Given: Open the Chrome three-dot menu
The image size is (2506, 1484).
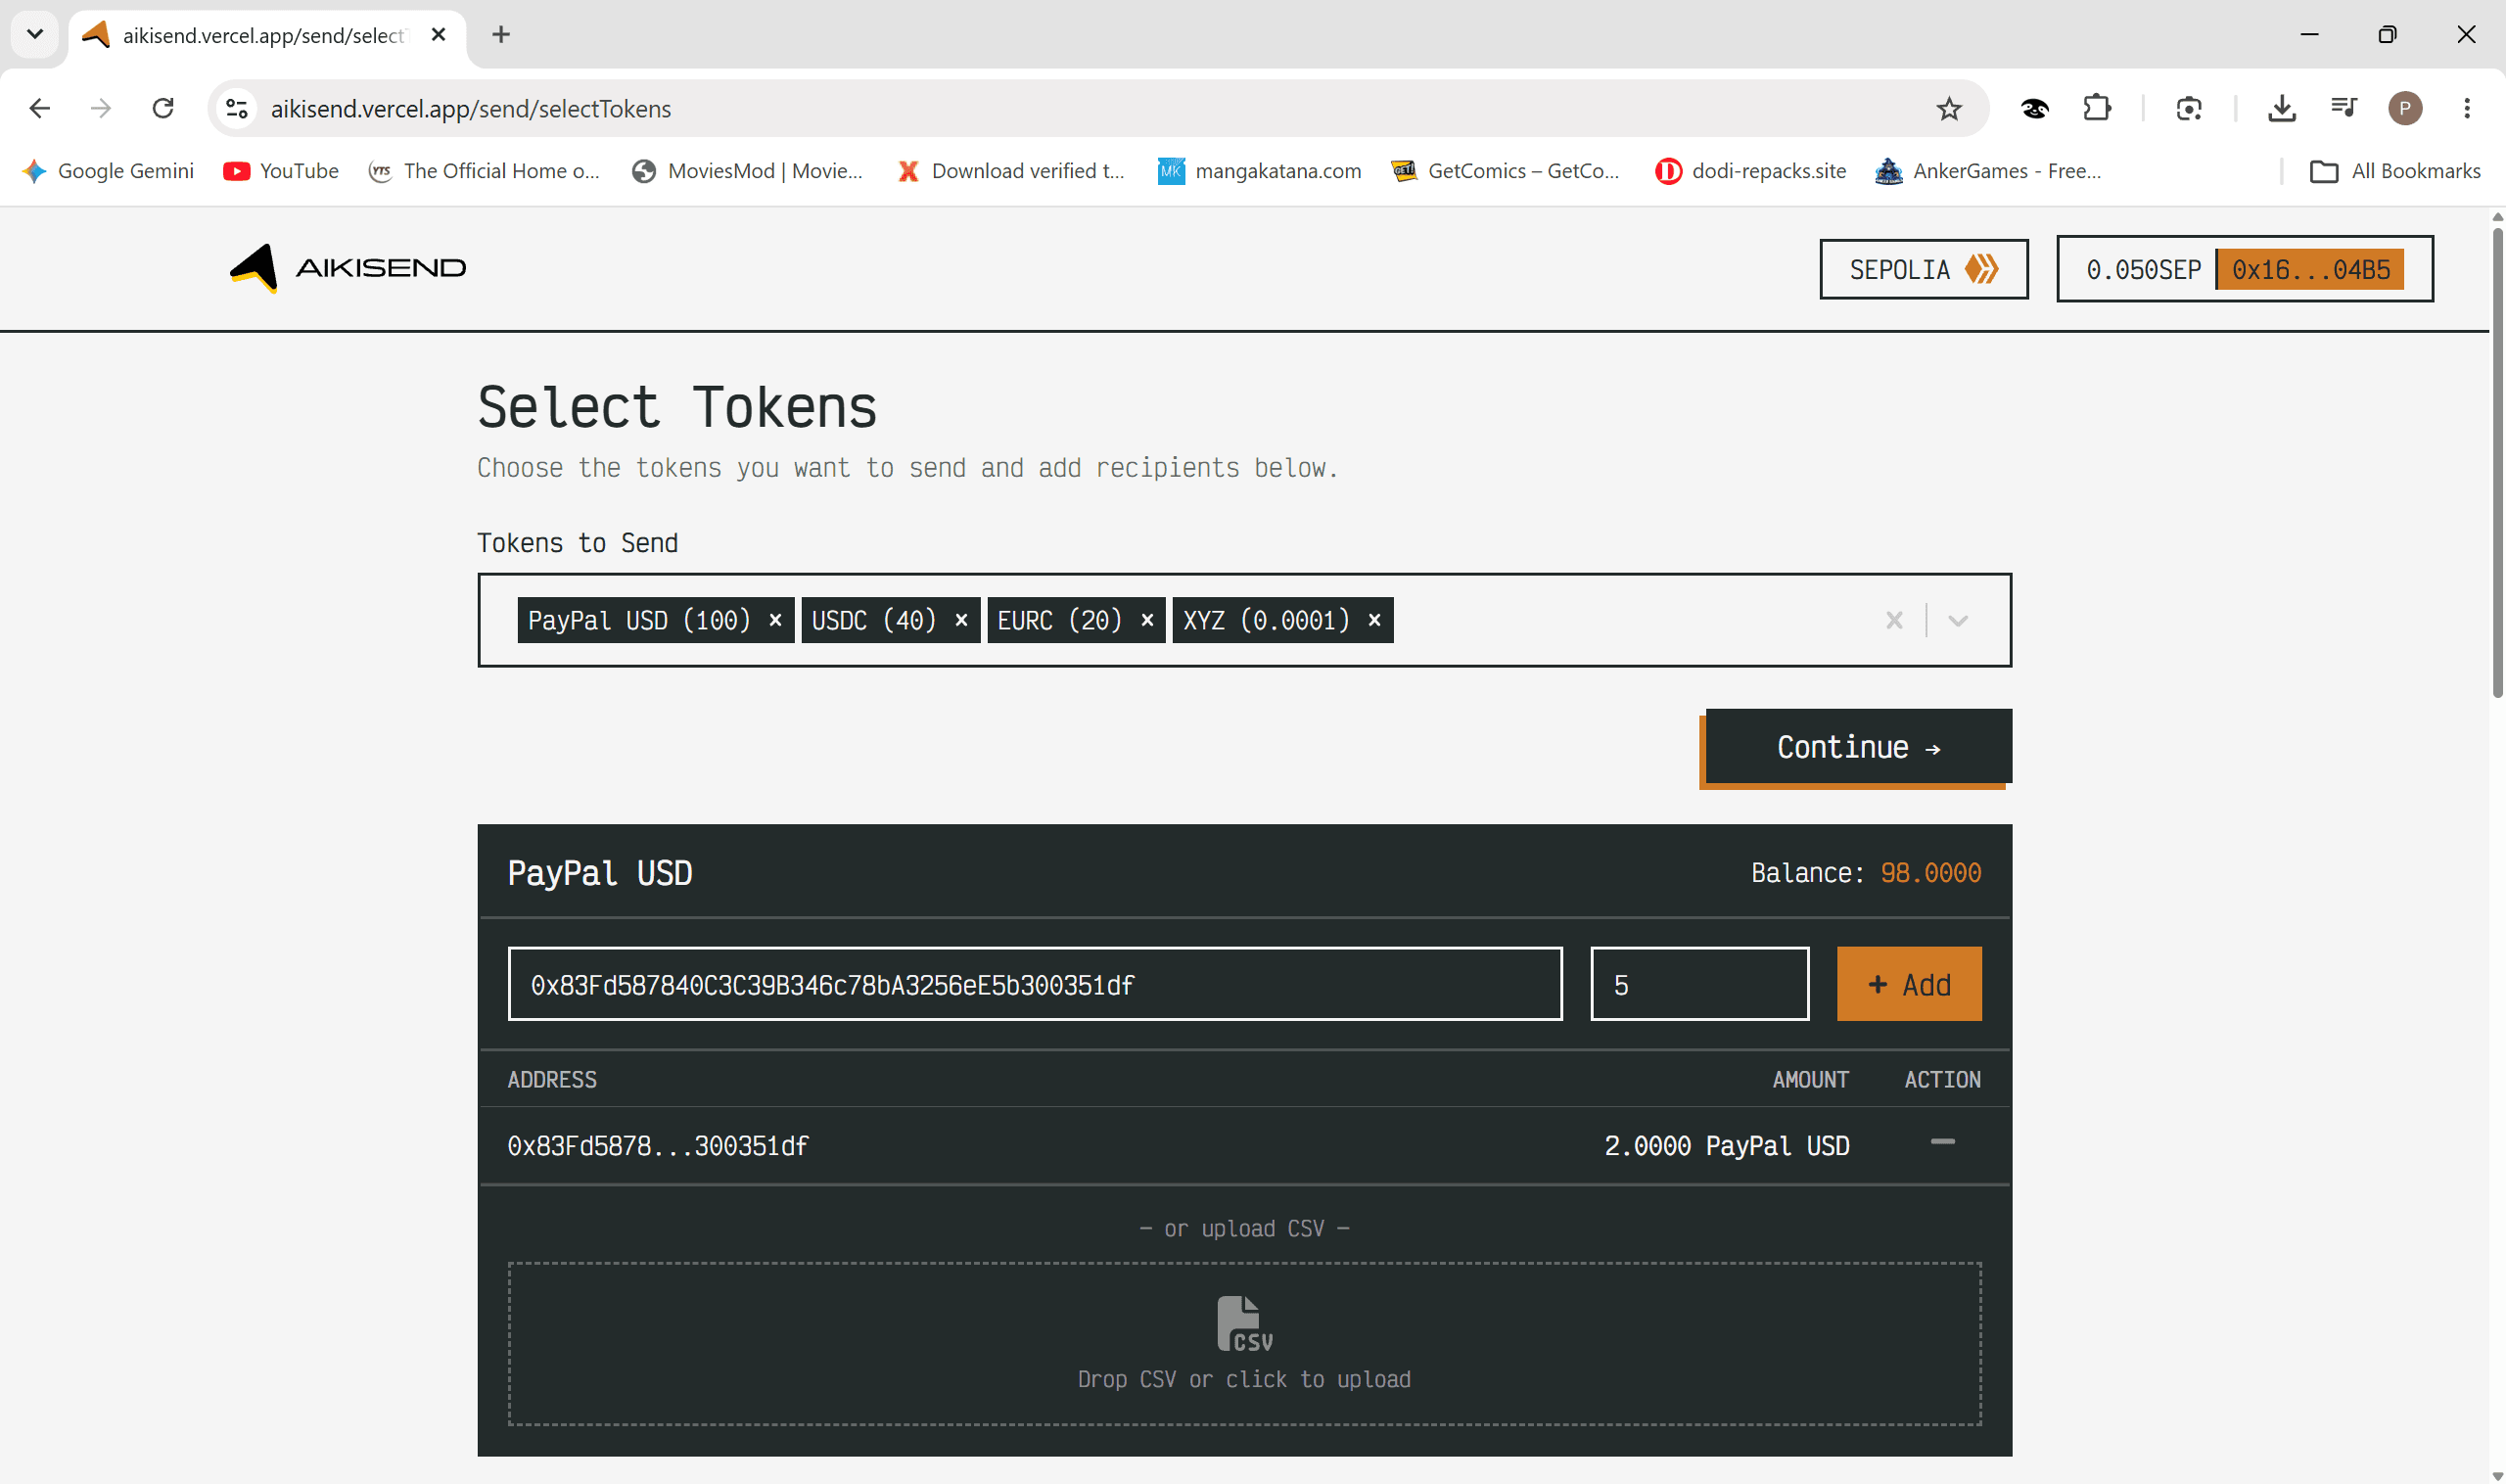Looking at the screenshot, I should point(2467,108).
